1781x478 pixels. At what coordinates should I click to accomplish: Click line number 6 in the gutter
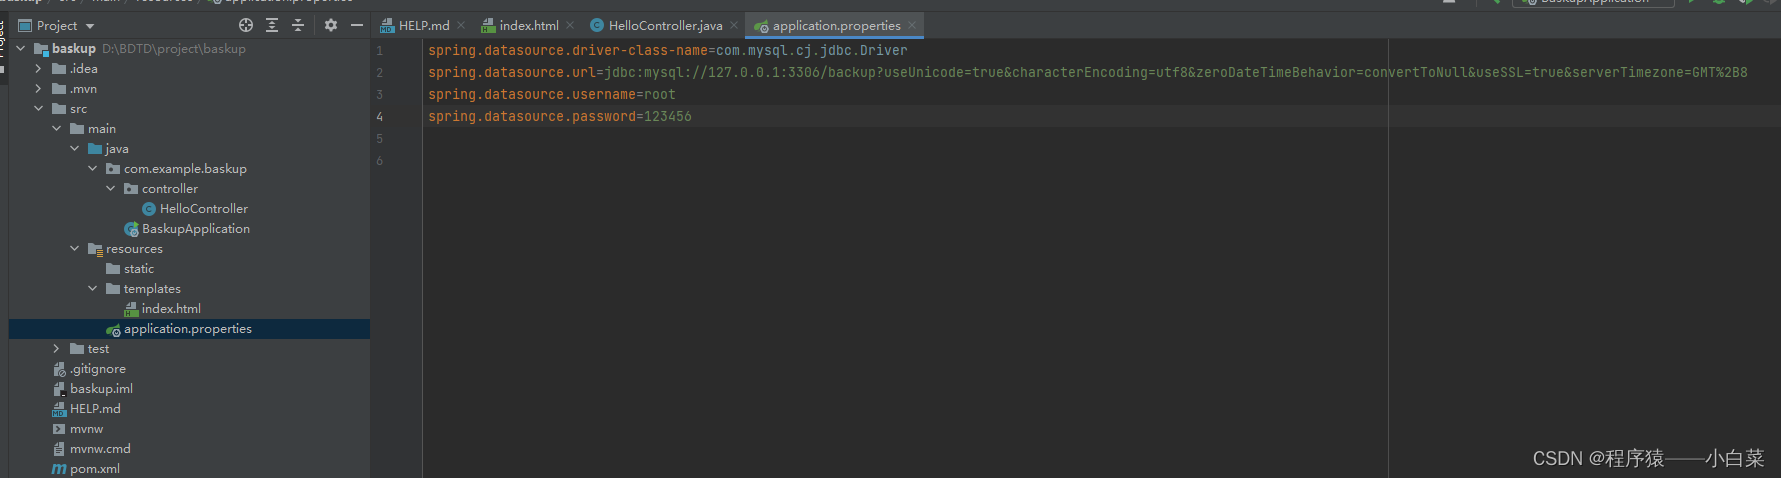pyautogui.click(x=379, y=160)
